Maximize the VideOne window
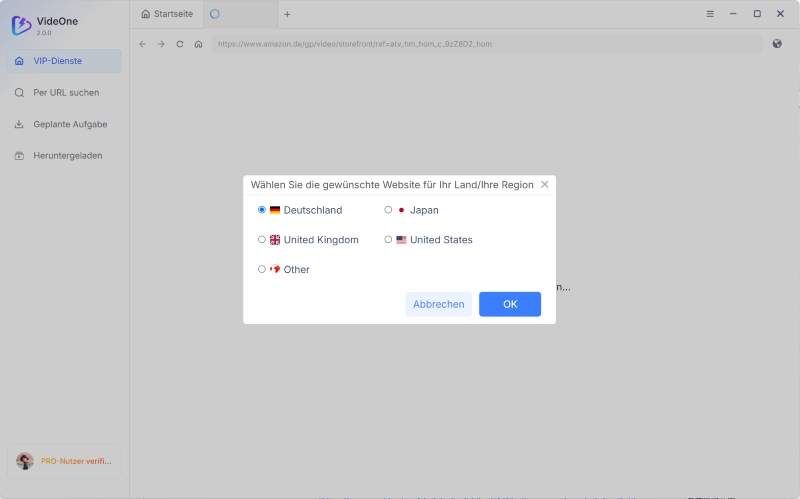800x499 pixels. point(757,14)
